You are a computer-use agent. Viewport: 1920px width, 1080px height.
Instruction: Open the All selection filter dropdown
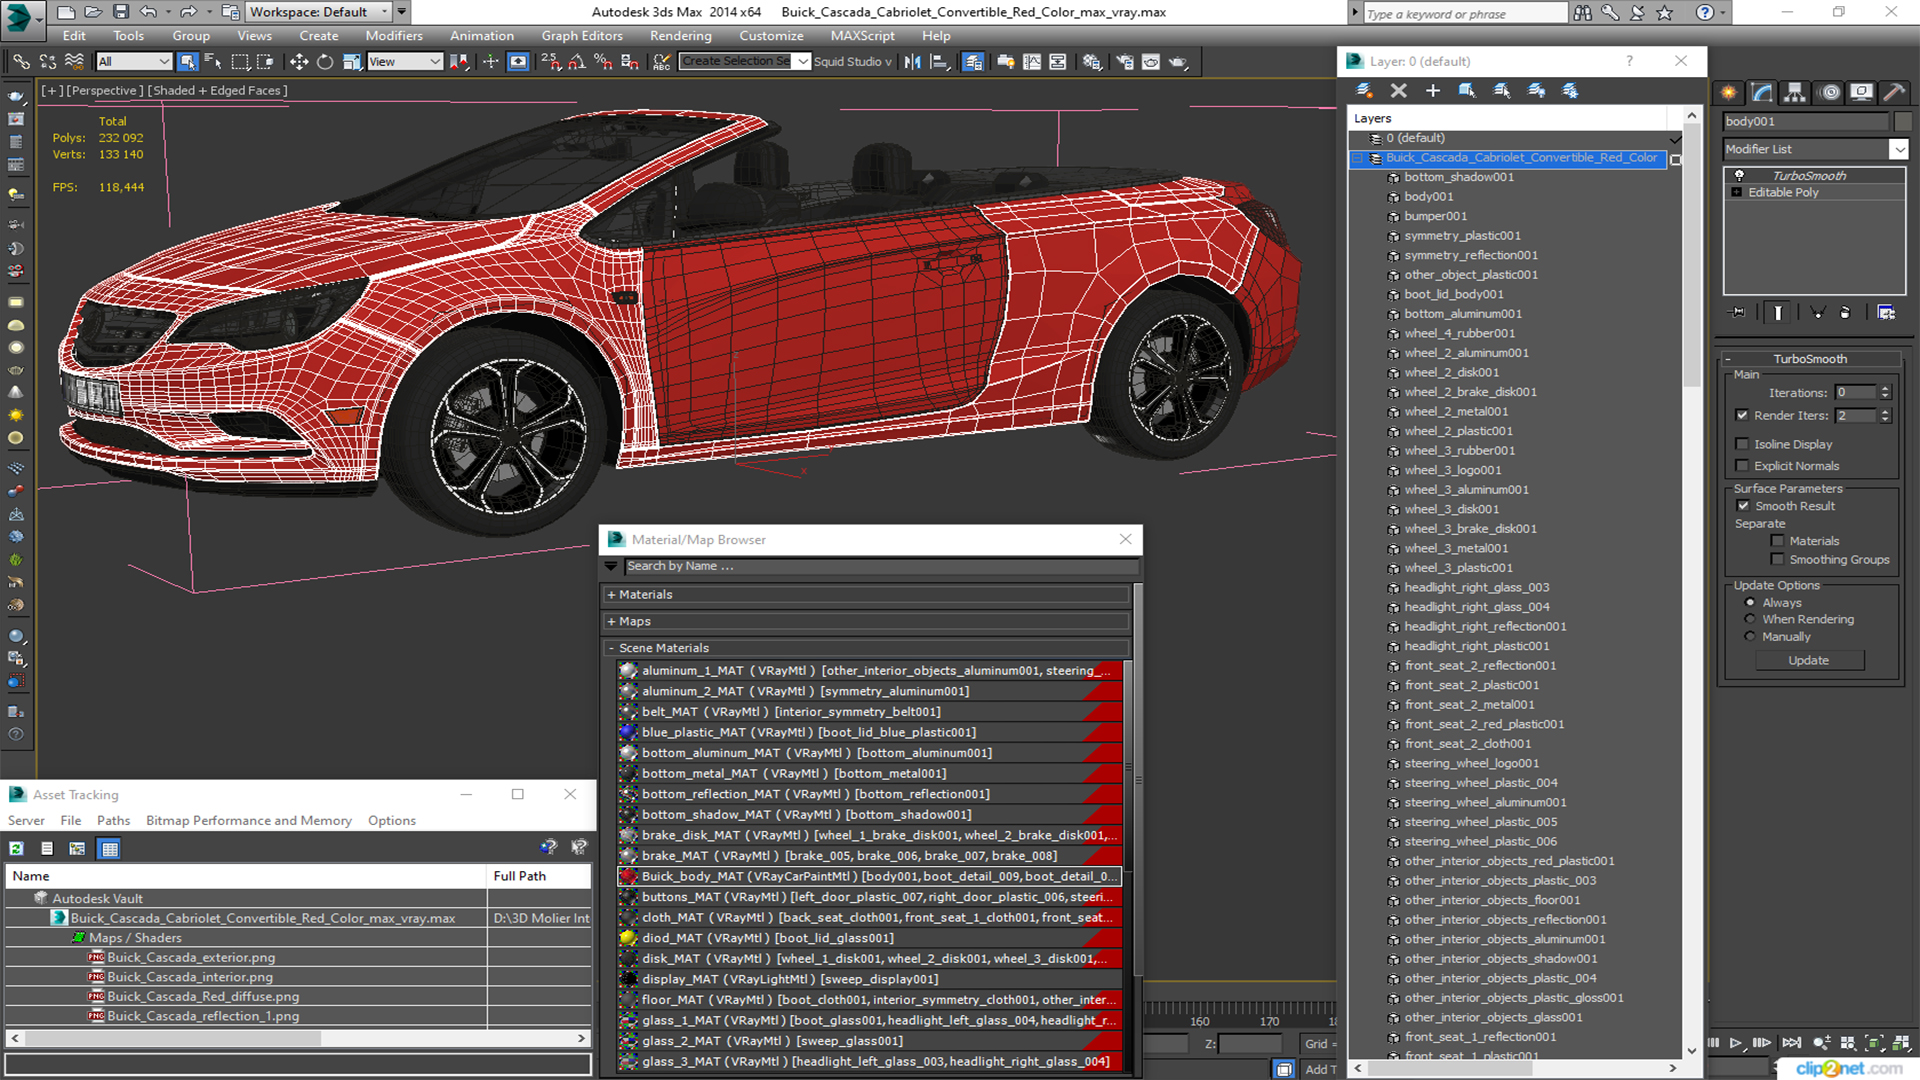coord(134,62)
